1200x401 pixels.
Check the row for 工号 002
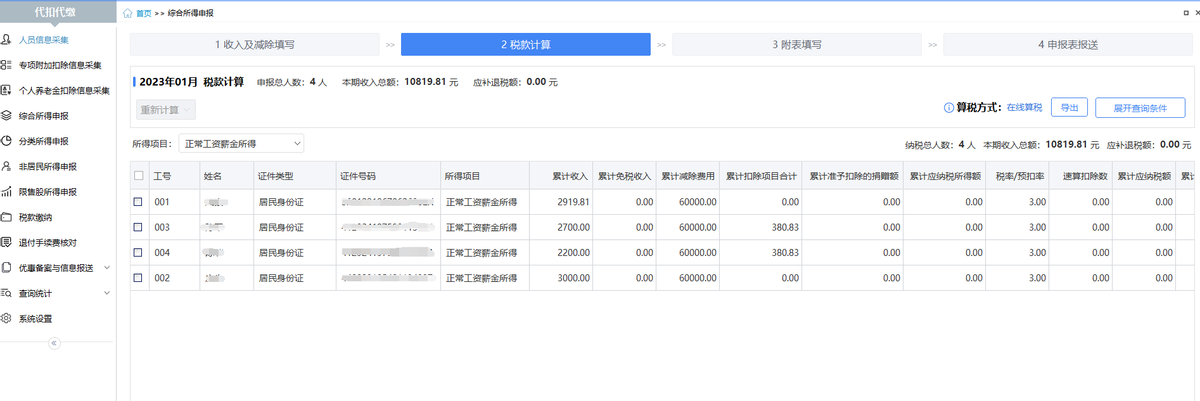(139, 278)
